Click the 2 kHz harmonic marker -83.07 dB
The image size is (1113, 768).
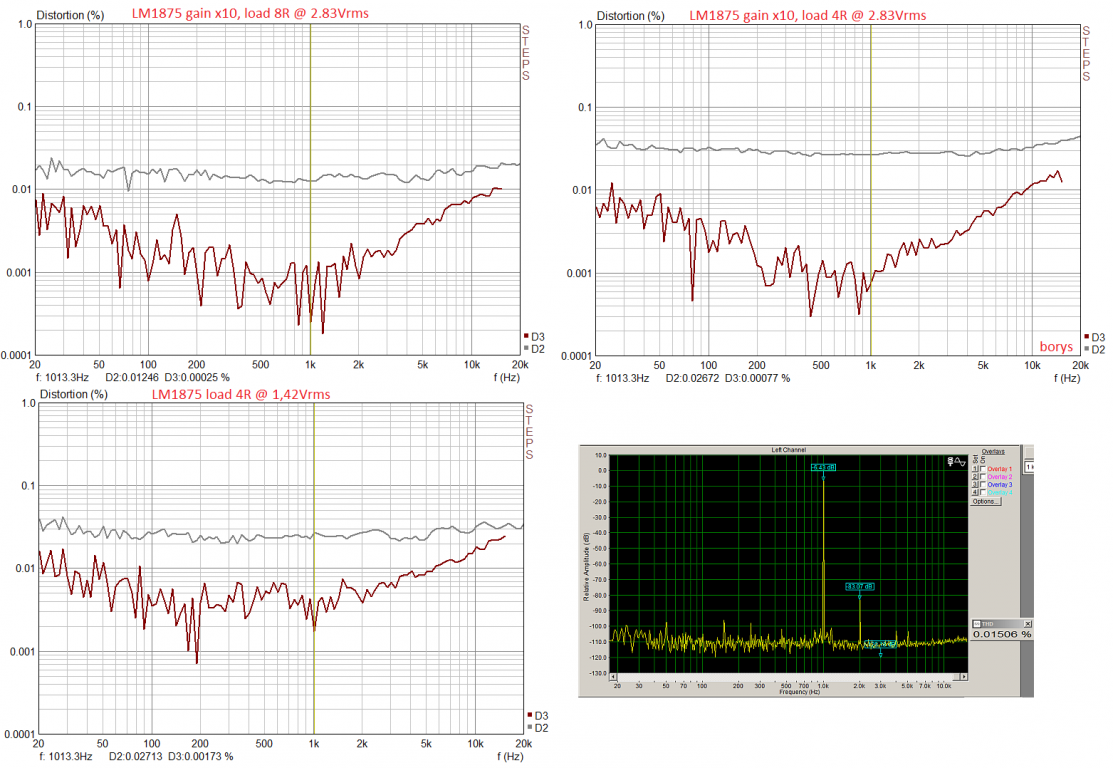tap(860, 586)
